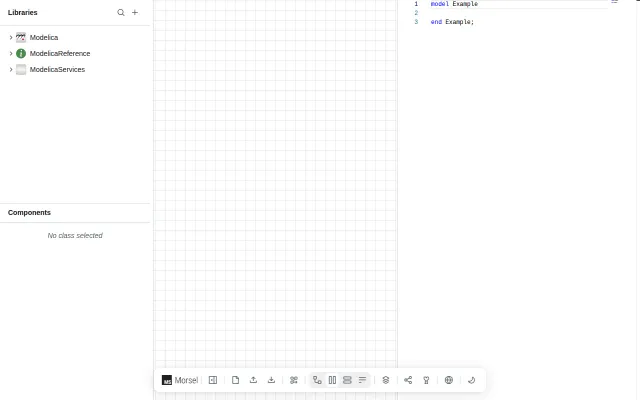Switch to side-by-side split view
640x400 pixels.
(x=332, y=380)
